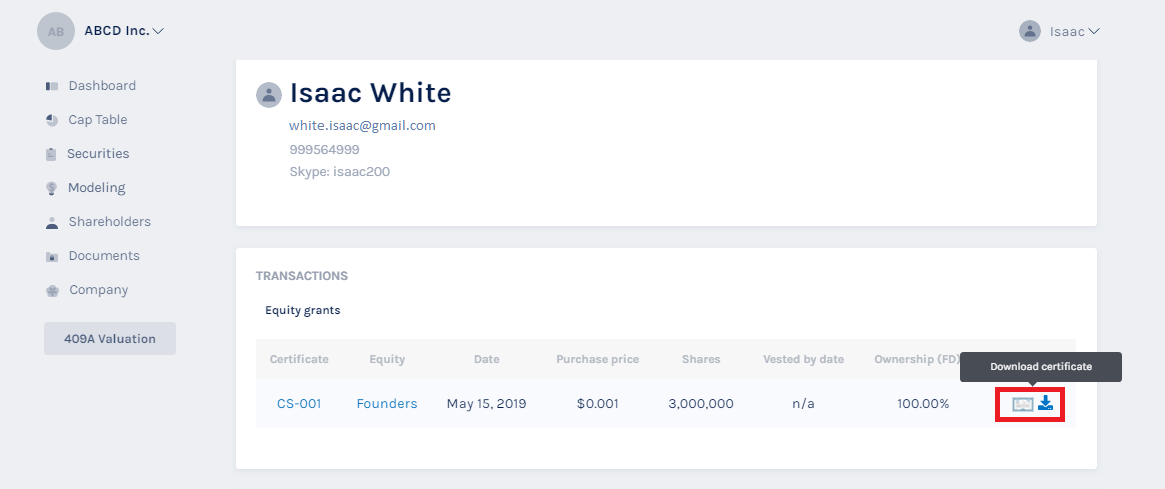The image size is (1165, 489).
Task: Open the CS-001 certificate link
Action: (299, 404)
